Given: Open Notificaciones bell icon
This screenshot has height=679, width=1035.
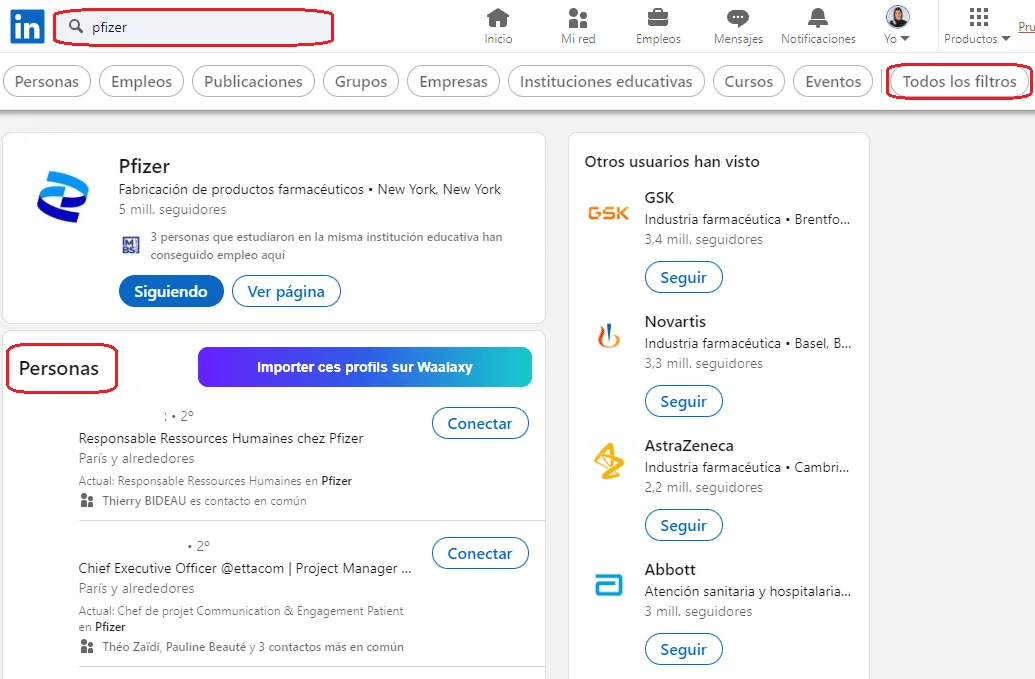Looking at the screenshot, I should point(818,18).
